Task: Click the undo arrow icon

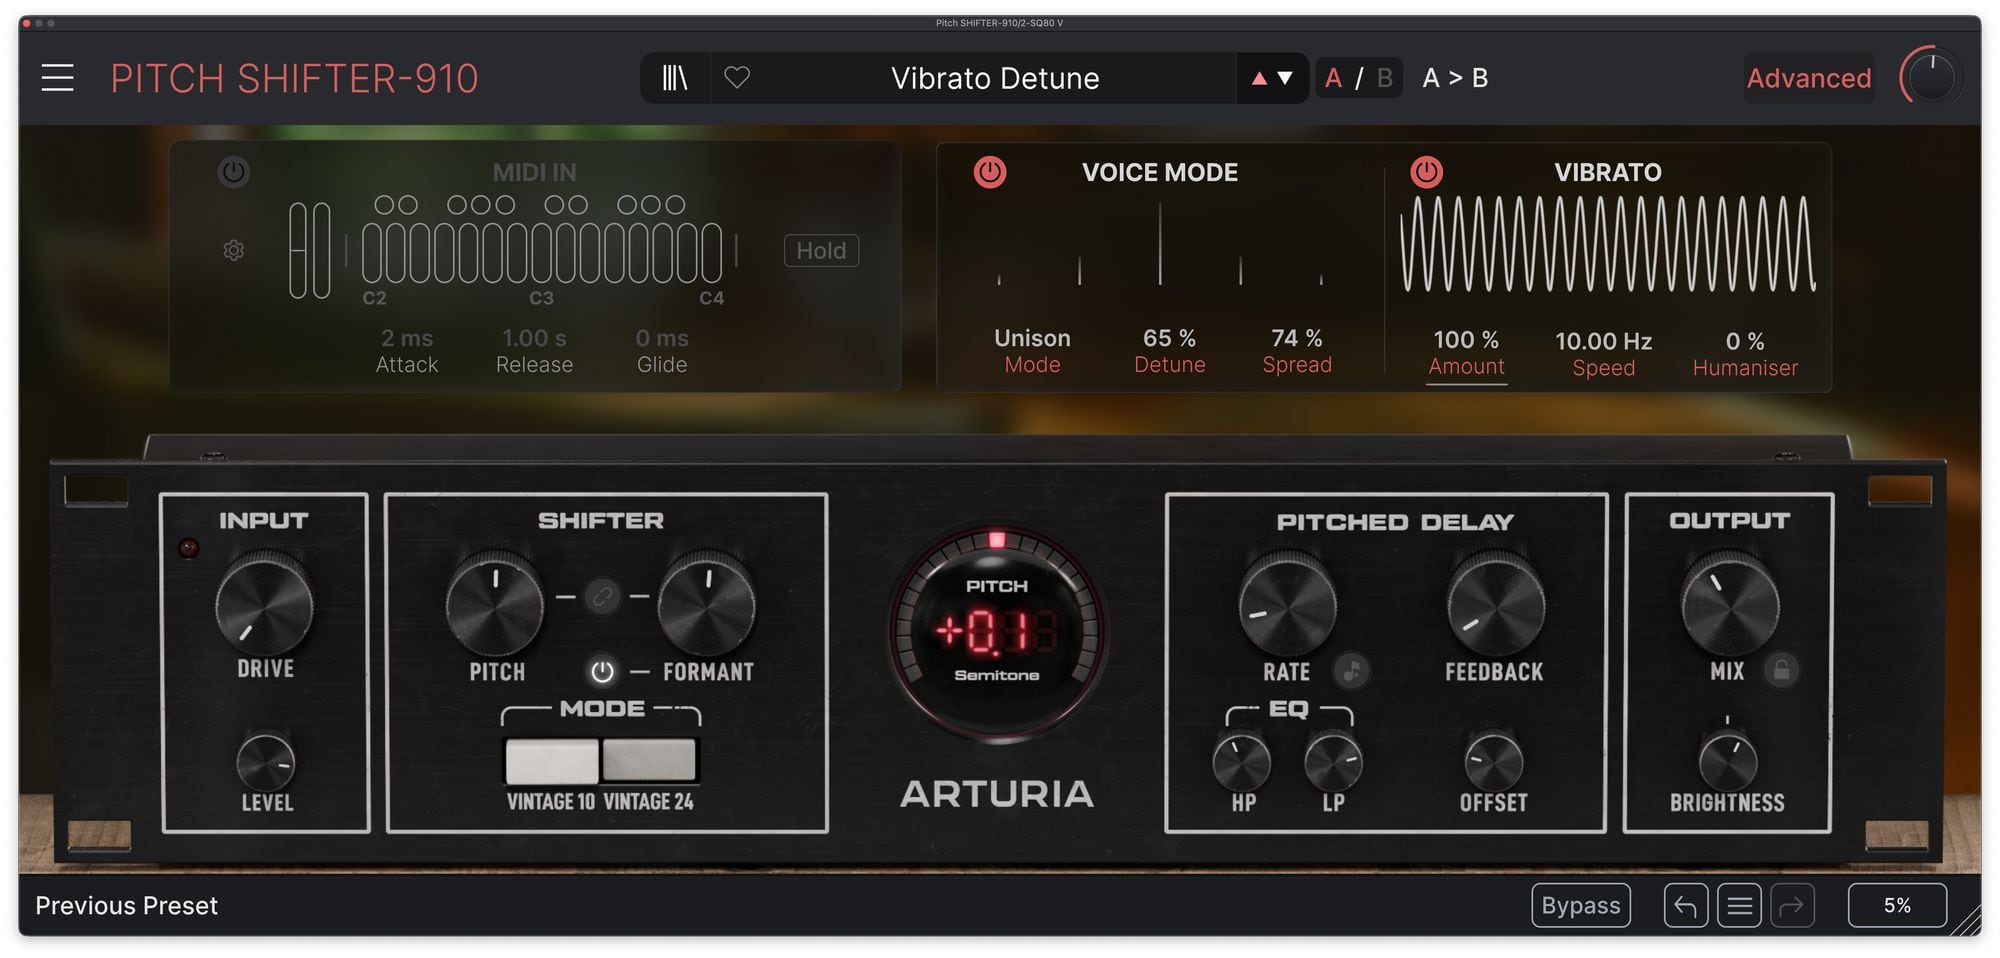Action: coord(1685,906)
